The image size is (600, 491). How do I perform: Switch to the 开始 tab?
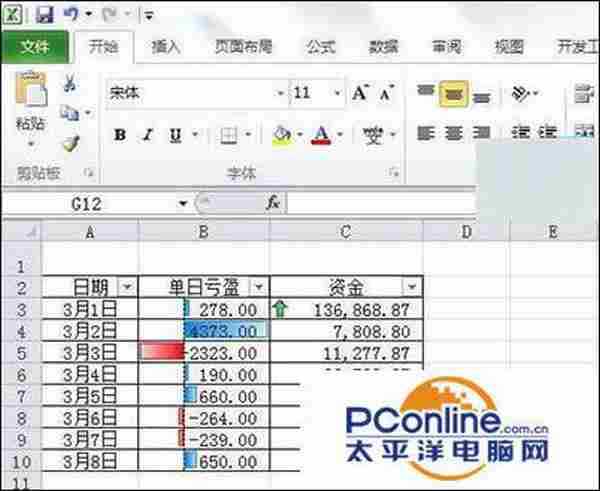tap(103, 47)
